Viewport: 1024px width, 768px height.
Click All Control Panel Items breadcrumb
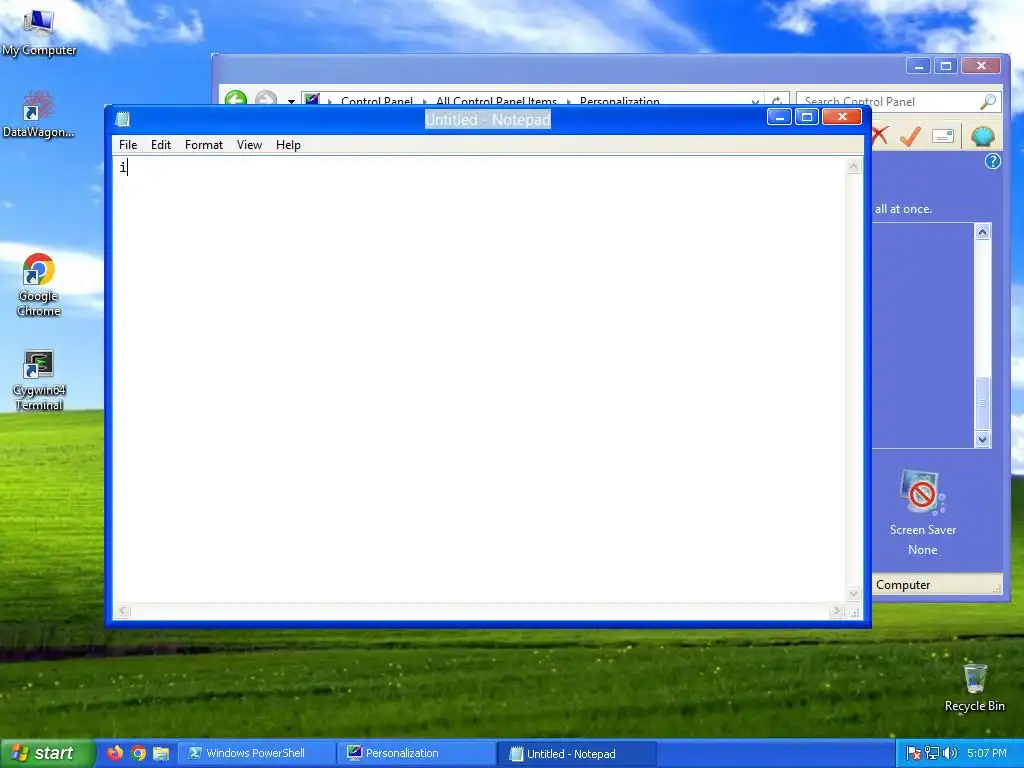tap(496, 101)
